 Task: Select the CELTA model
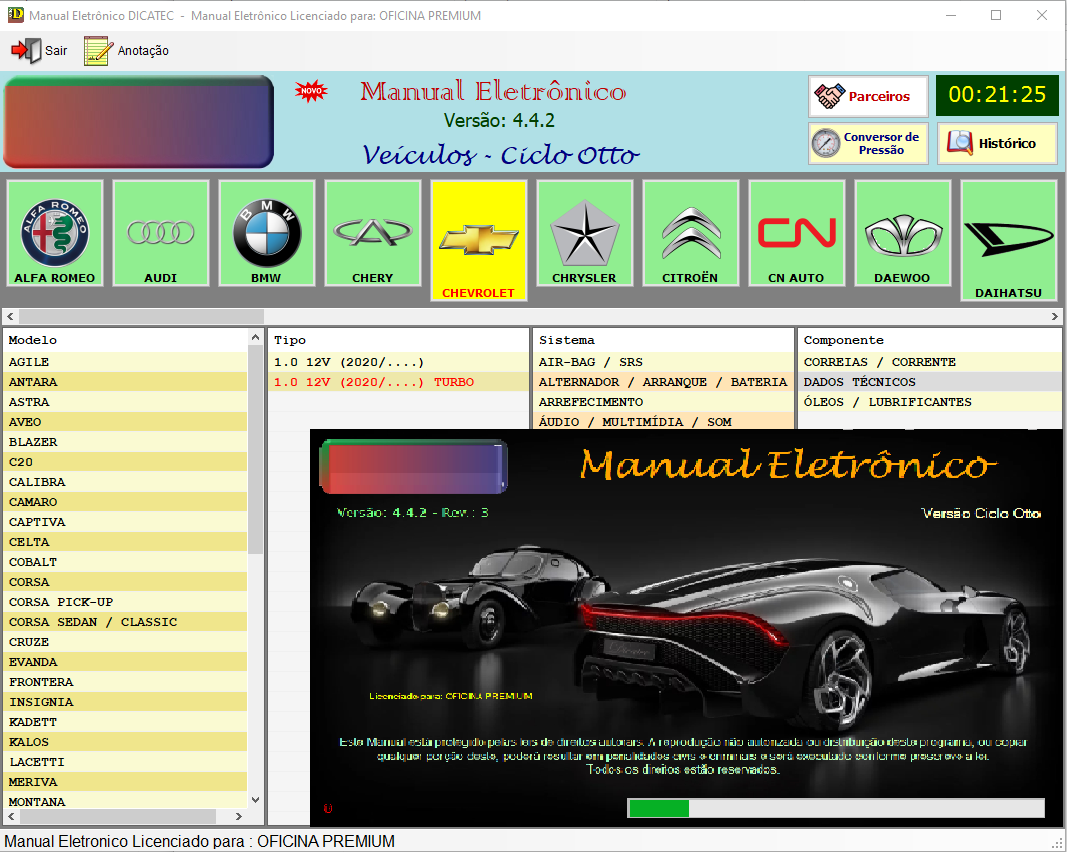pyautogui.click(x=126, y=542)
